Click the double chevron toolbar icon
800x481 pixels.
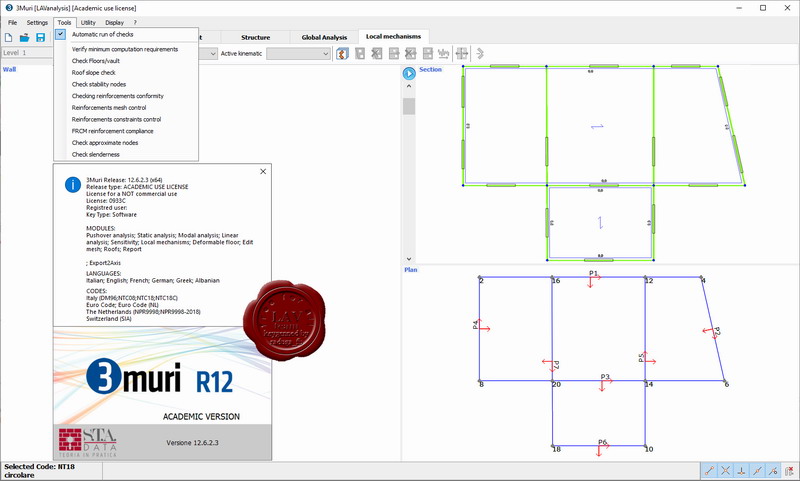pos(480,54)
